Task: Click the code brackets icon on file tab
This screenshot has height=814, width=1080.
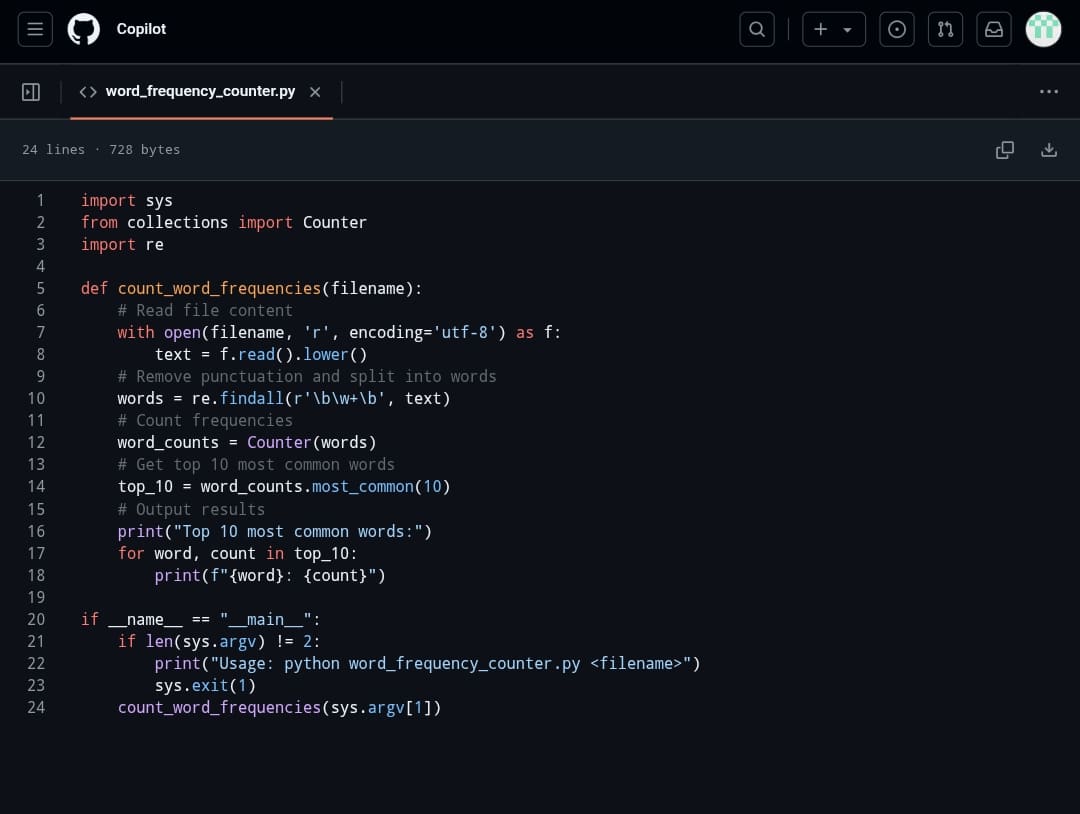Action: [x=88, y=92]
